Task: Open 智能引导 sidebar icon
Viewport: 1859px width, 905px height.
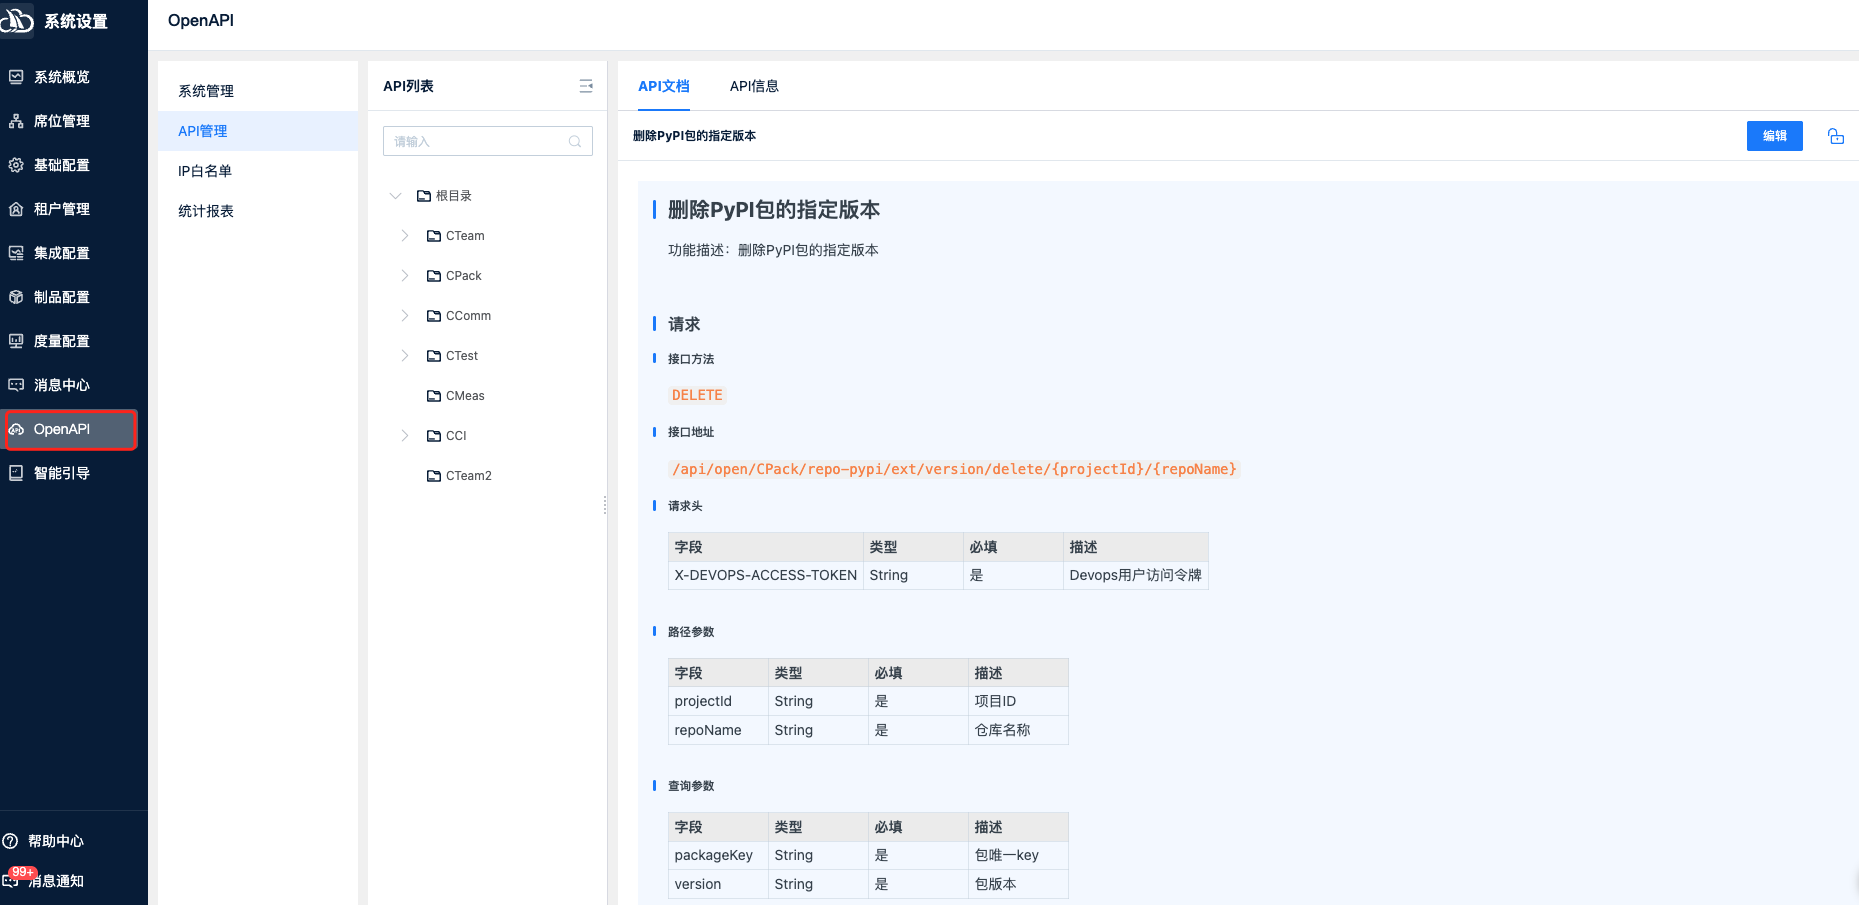Action: (16, 473)
